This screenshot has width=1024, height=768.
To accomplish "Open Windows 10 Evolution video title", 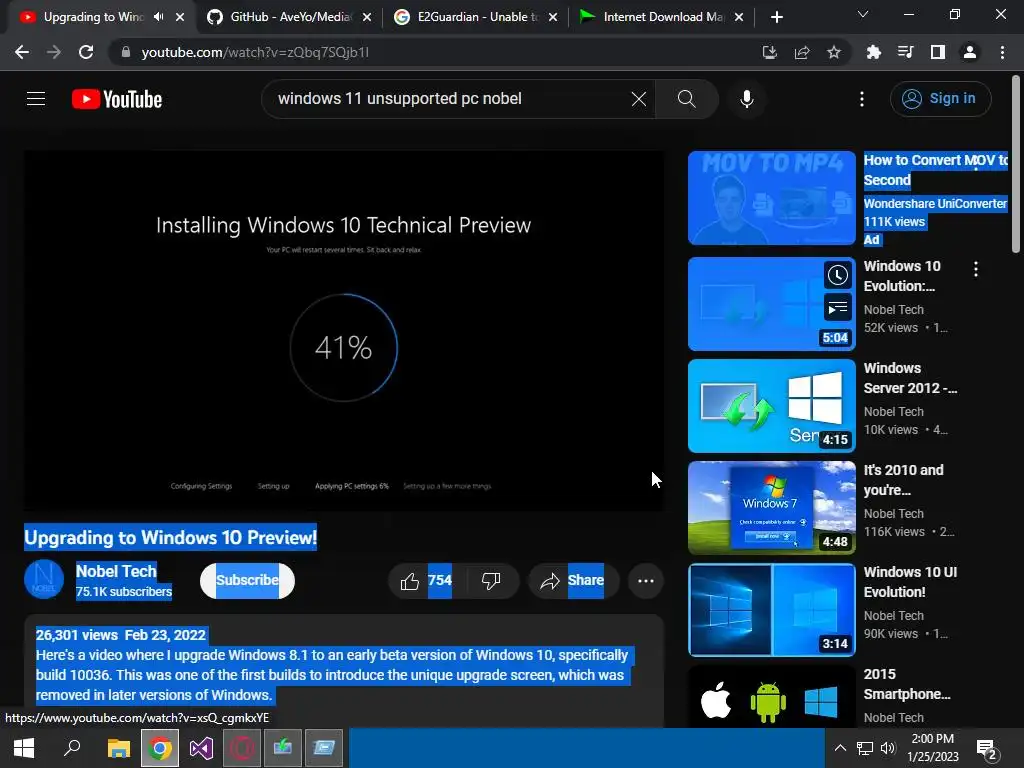I will pos(902,276).
